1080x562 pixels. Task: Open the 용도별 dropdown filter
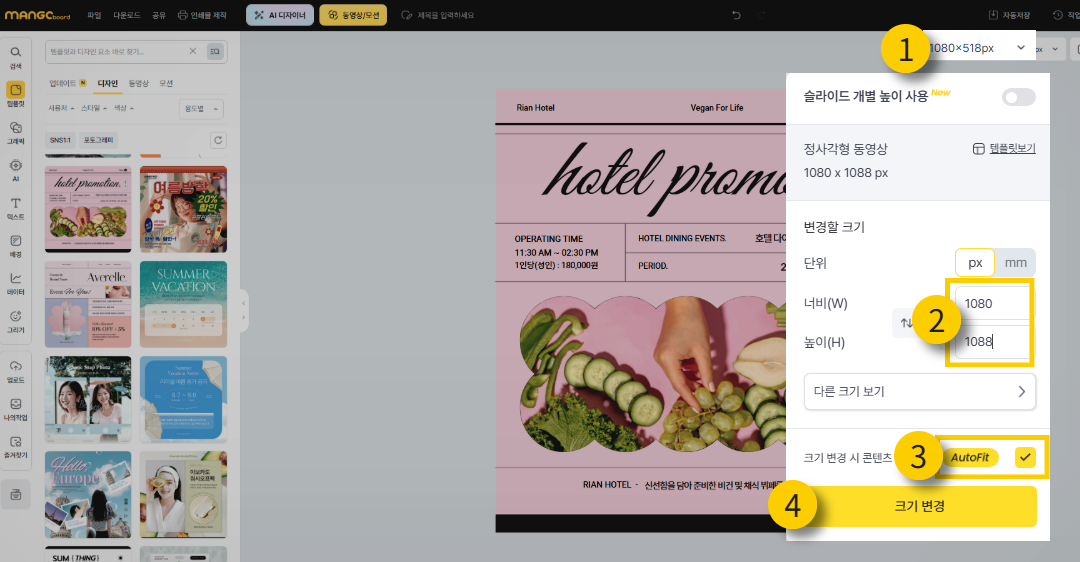pos(201,108)
